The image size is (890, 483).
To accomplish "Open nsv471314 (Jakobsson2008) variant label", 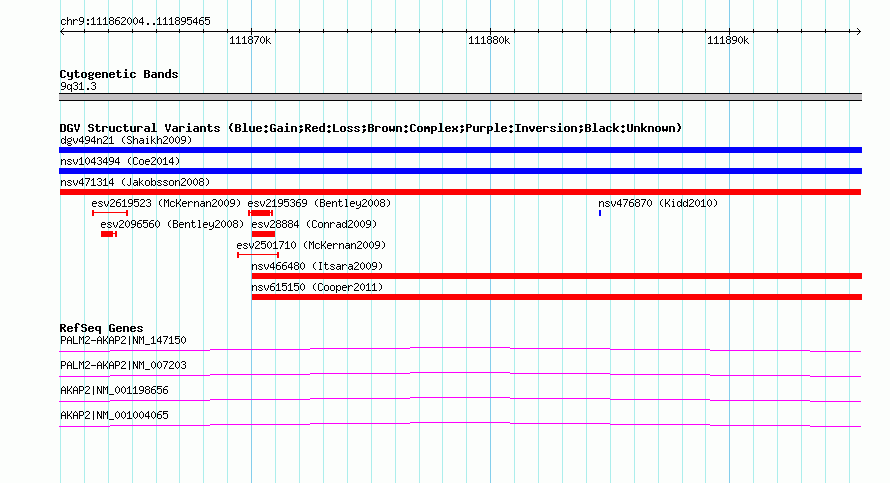I will [x=135, y=182].
